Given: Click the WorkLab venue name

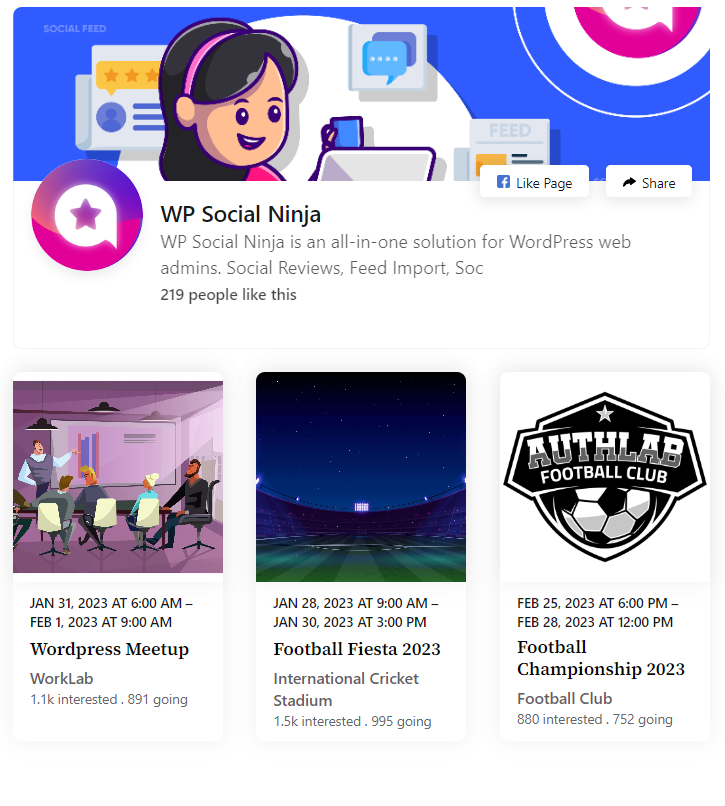Looking at the screenshot, I should tap(62, 679).
